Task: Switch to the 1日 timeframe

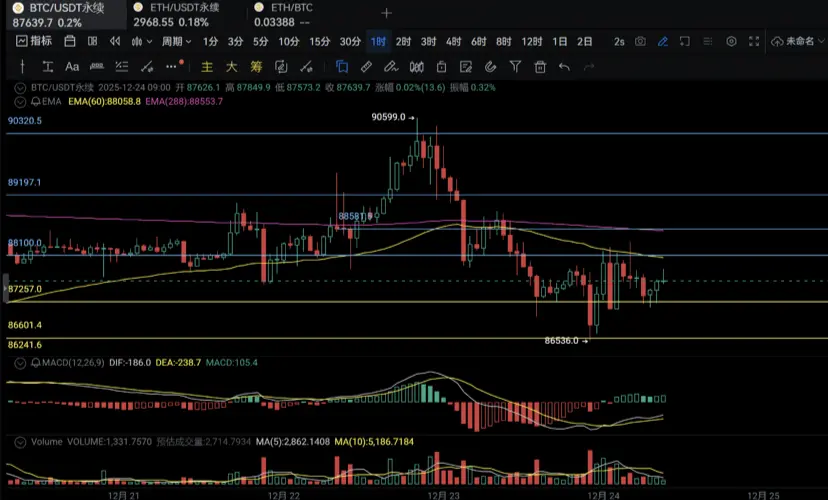Action: (x=560, y=41)
